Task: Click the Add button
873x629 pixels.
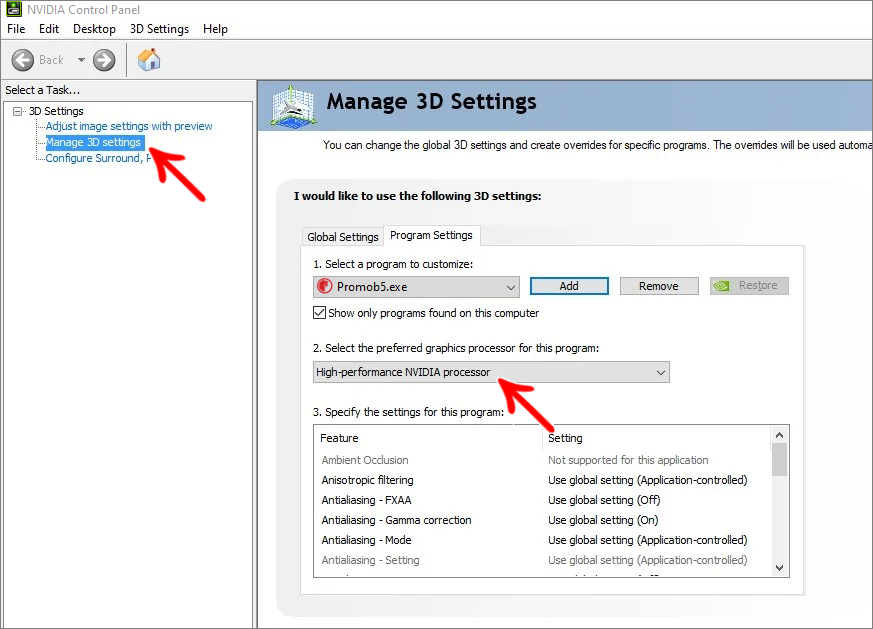Action: pyautogui.click(x=569, y=286)
